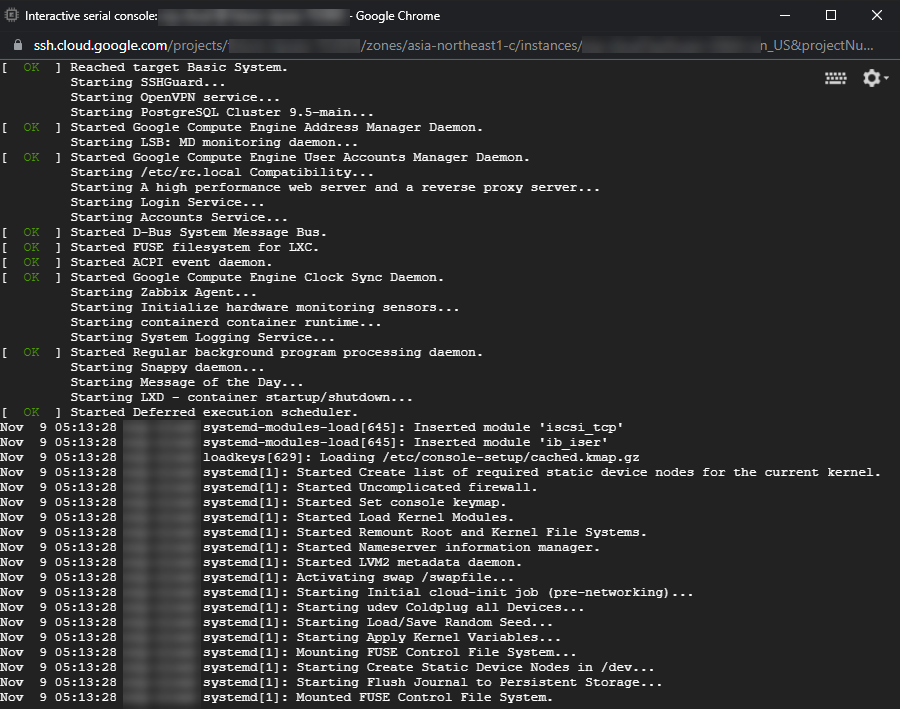Click the 'Starting Accounts Service...' line
The width and height of the screenshot is (900, 709).
tap(179, 217)
